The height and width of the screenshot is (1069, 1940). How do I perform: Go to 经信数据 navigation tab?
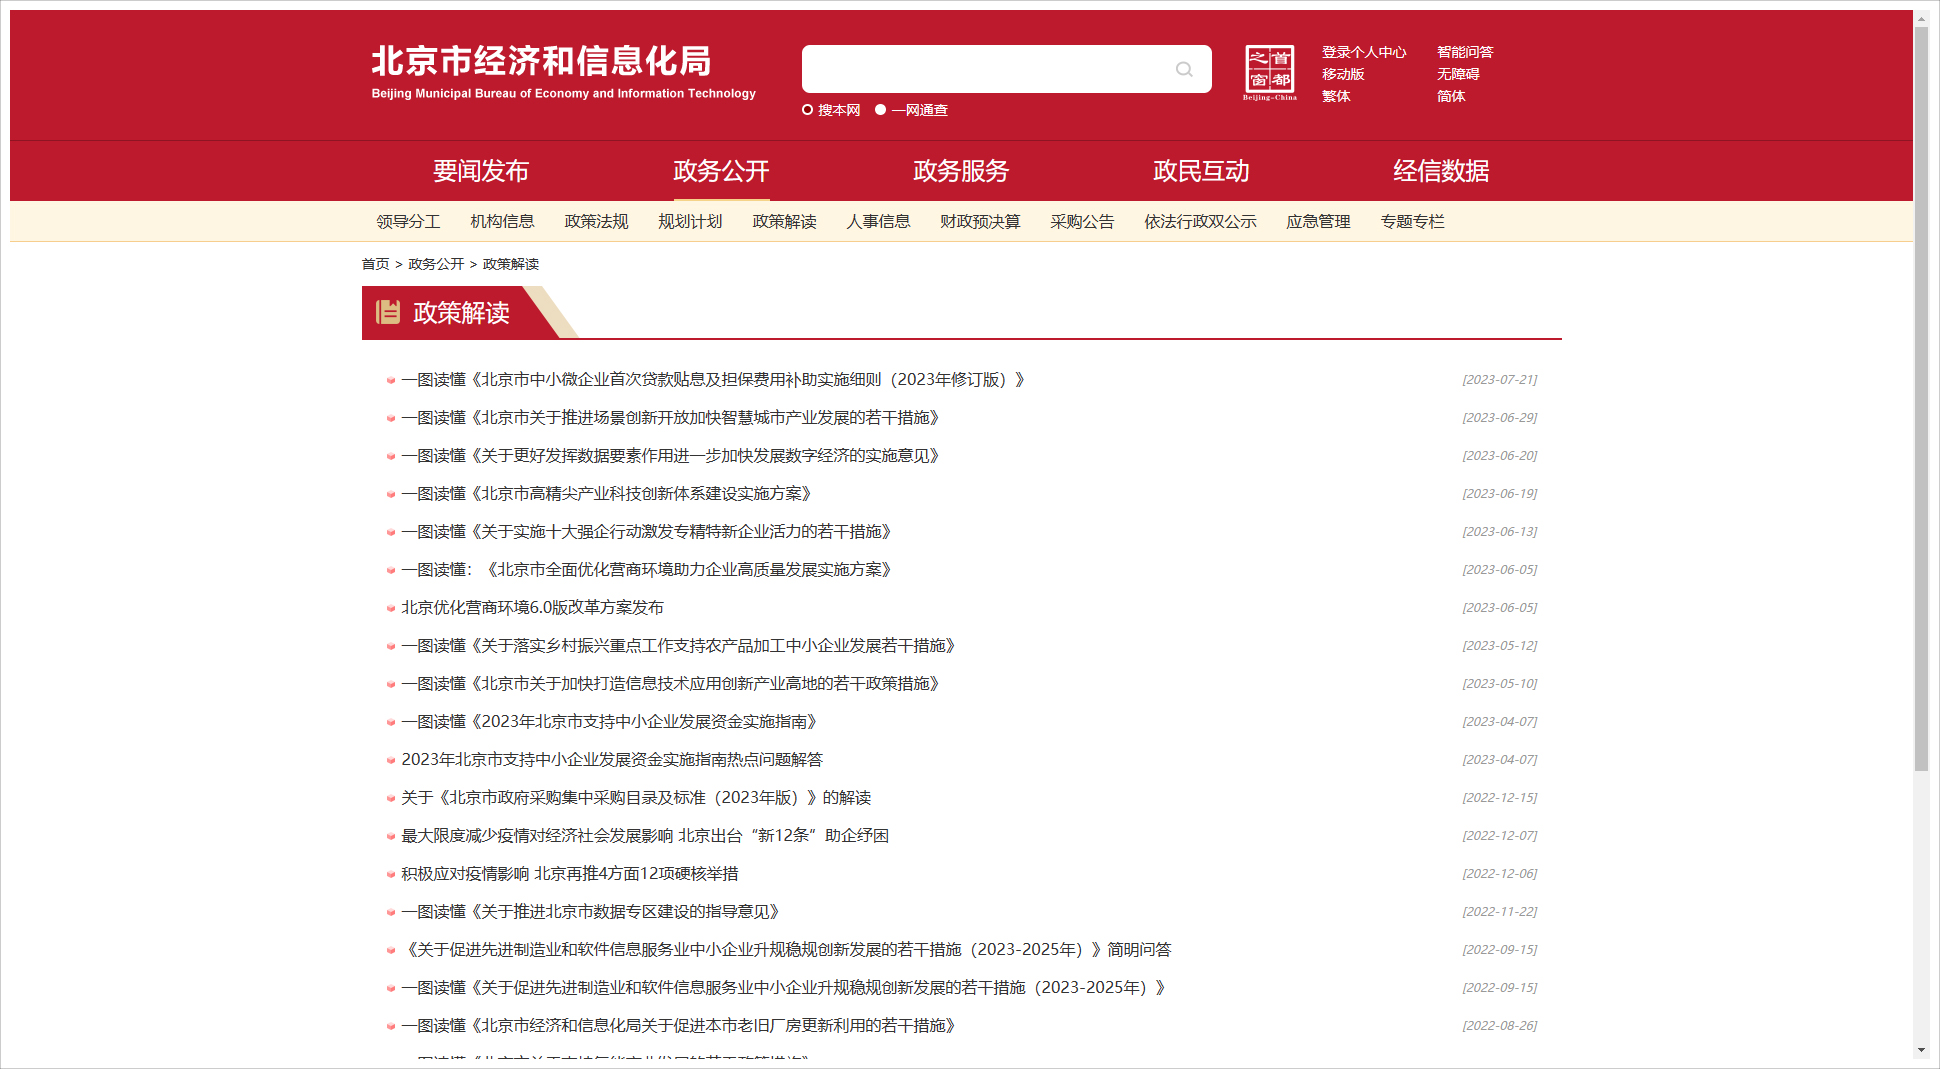(x=1441, y=171)
